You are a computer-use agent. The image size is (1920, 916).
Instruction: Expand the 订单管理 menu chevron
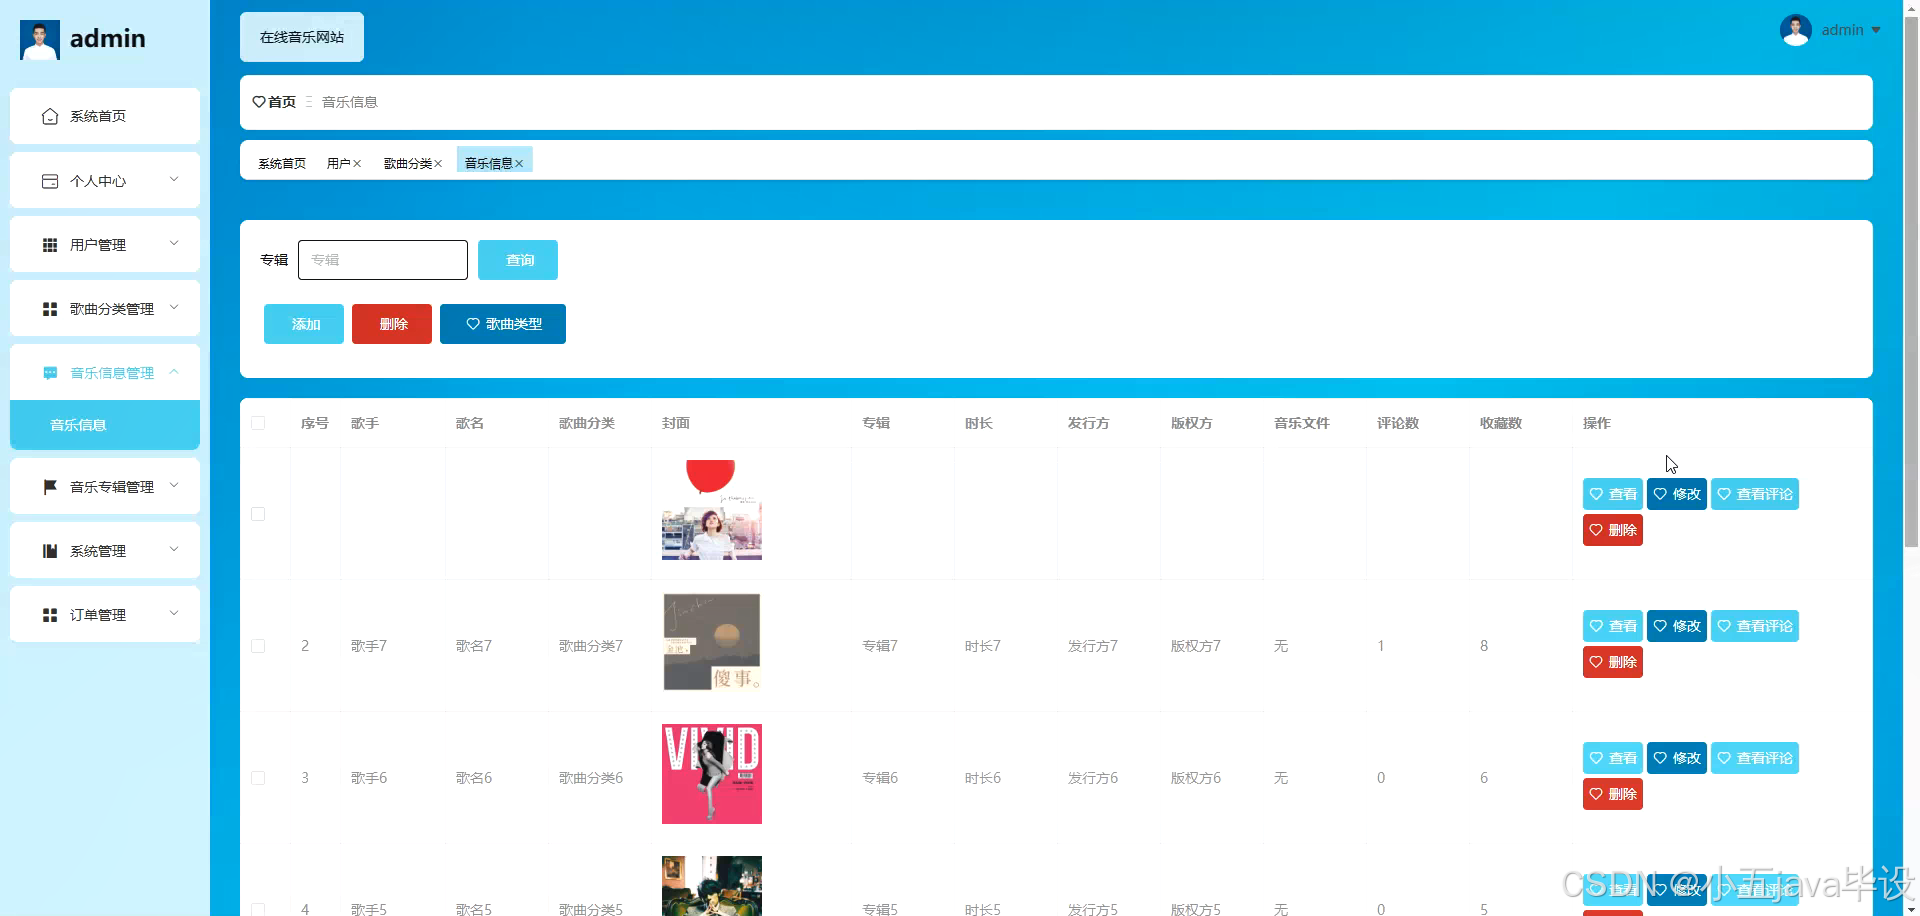(174, 614)
